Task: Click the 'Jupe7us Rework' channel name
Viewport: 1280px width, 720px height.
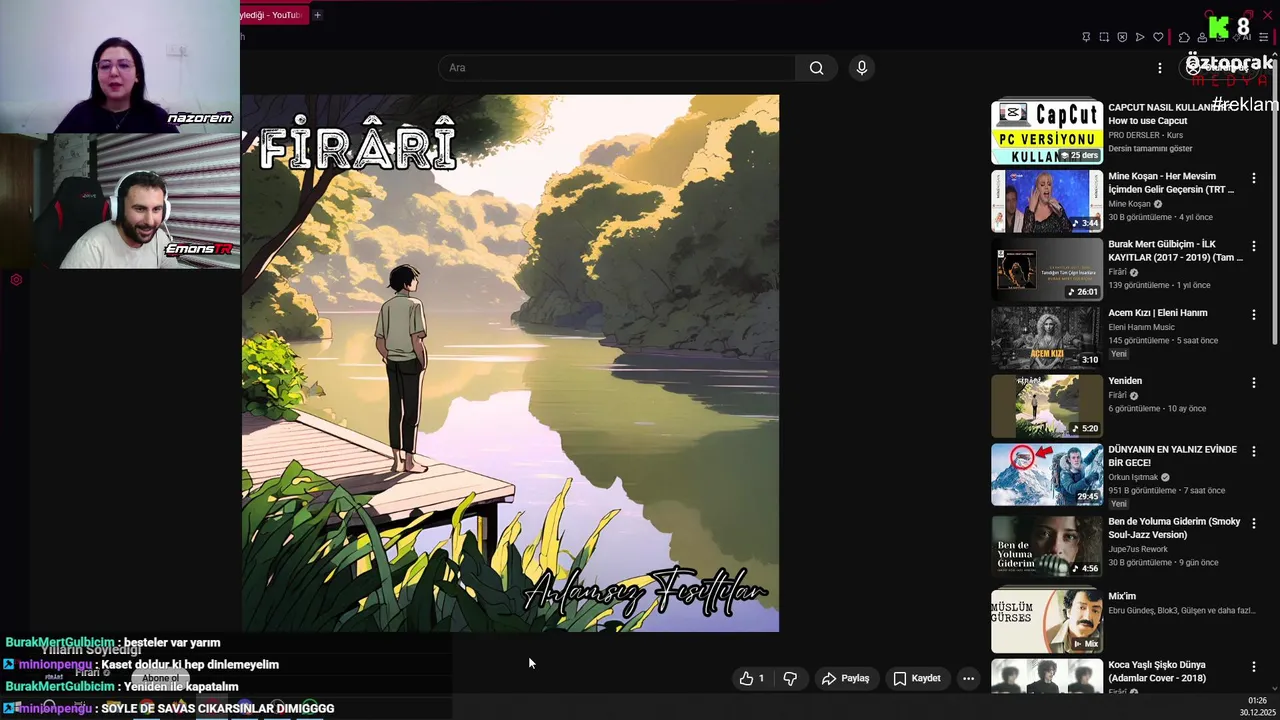Action: coord(1138,549)
